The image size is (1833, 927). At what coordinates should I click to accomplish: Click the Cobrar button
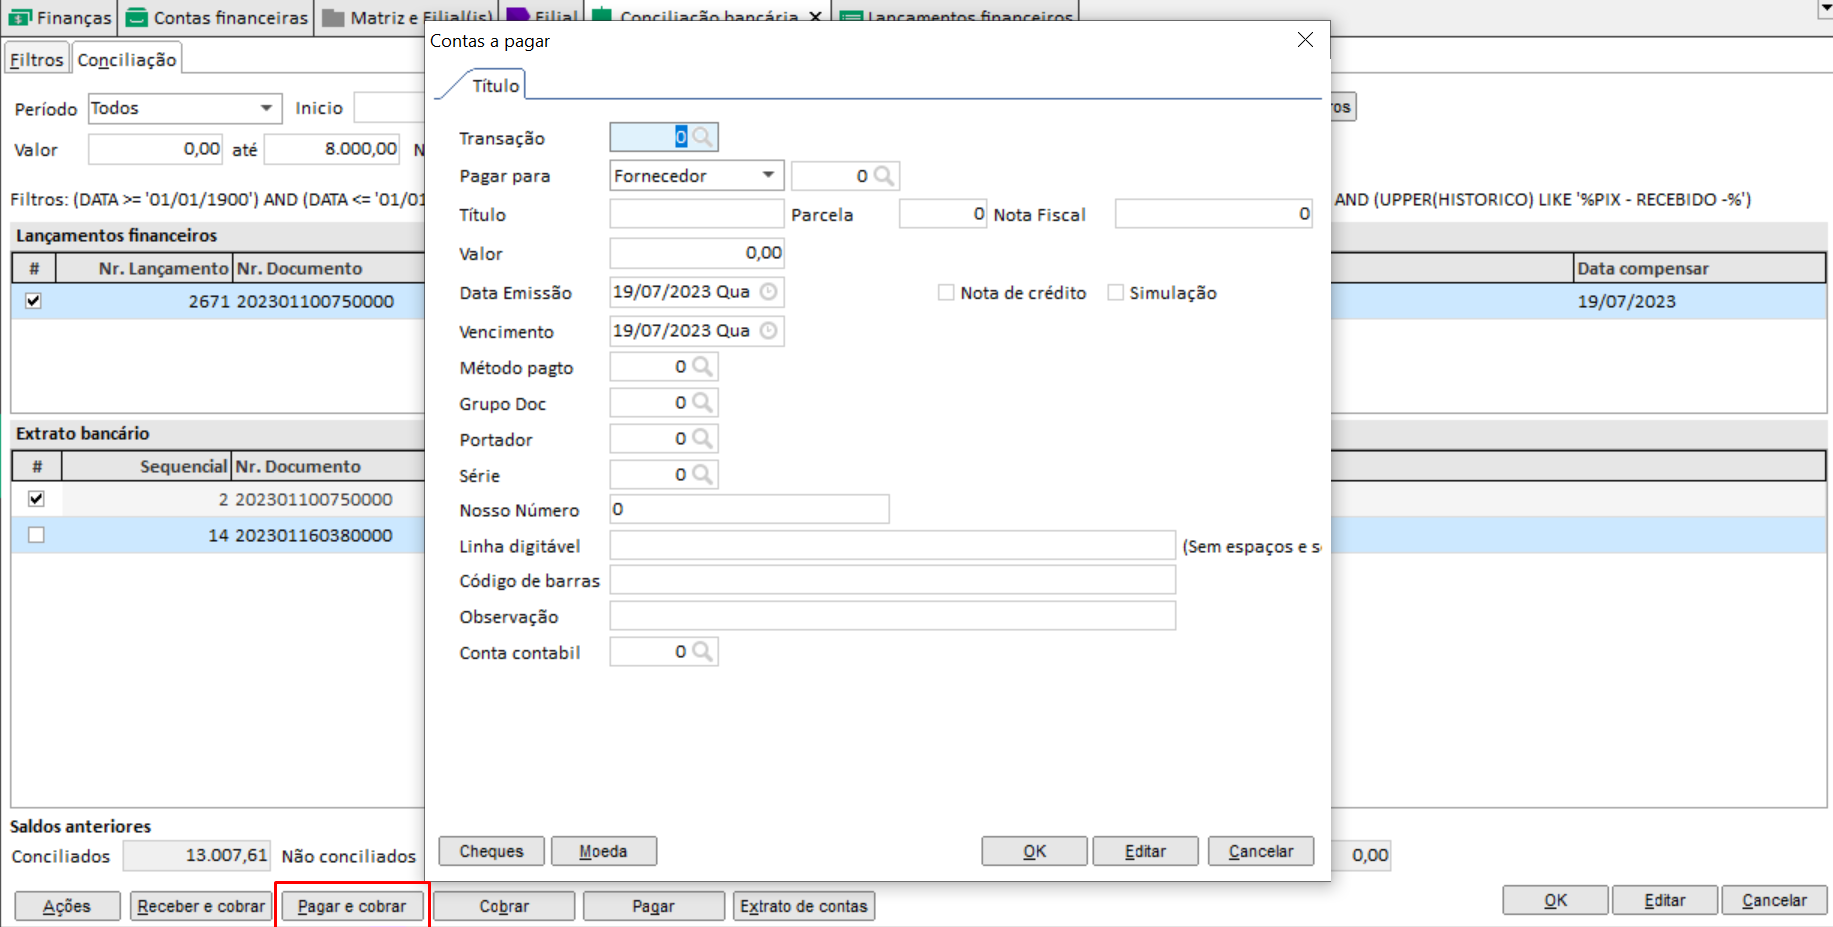pos(504,906)
